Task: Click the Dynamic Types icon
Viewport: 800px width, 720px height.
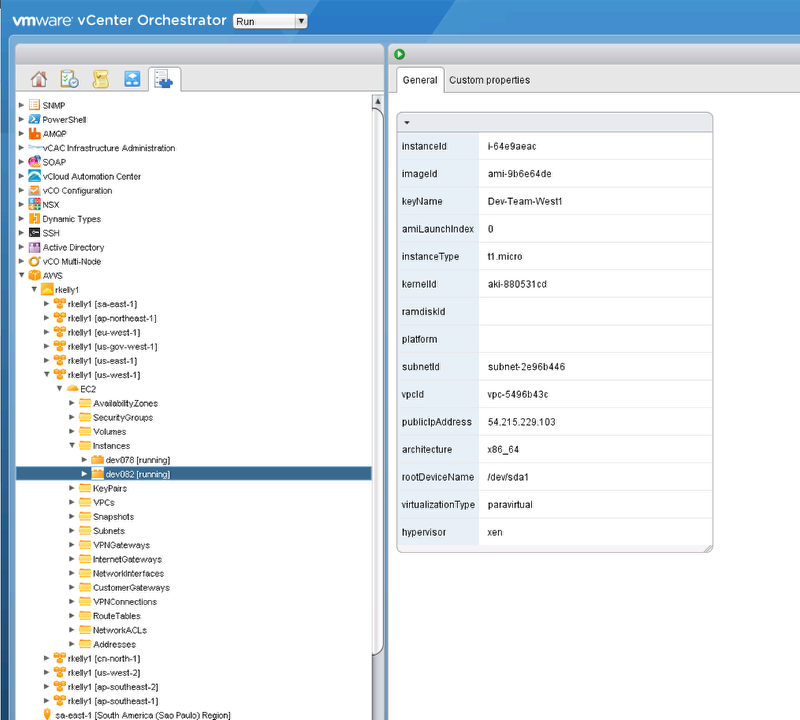Action: pos(34,218)
